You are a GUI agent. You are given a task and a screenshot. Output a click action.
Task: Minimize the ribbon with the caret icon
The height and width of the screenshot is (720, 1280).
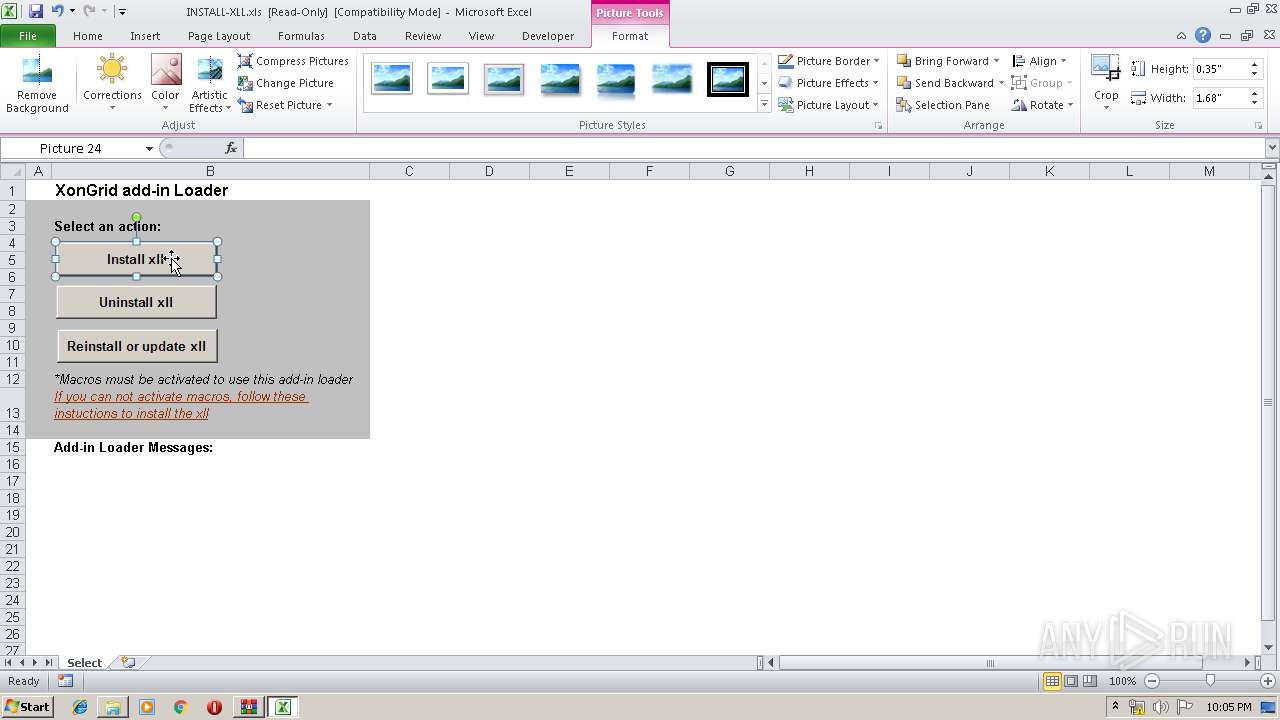[x=1181, y=36]
